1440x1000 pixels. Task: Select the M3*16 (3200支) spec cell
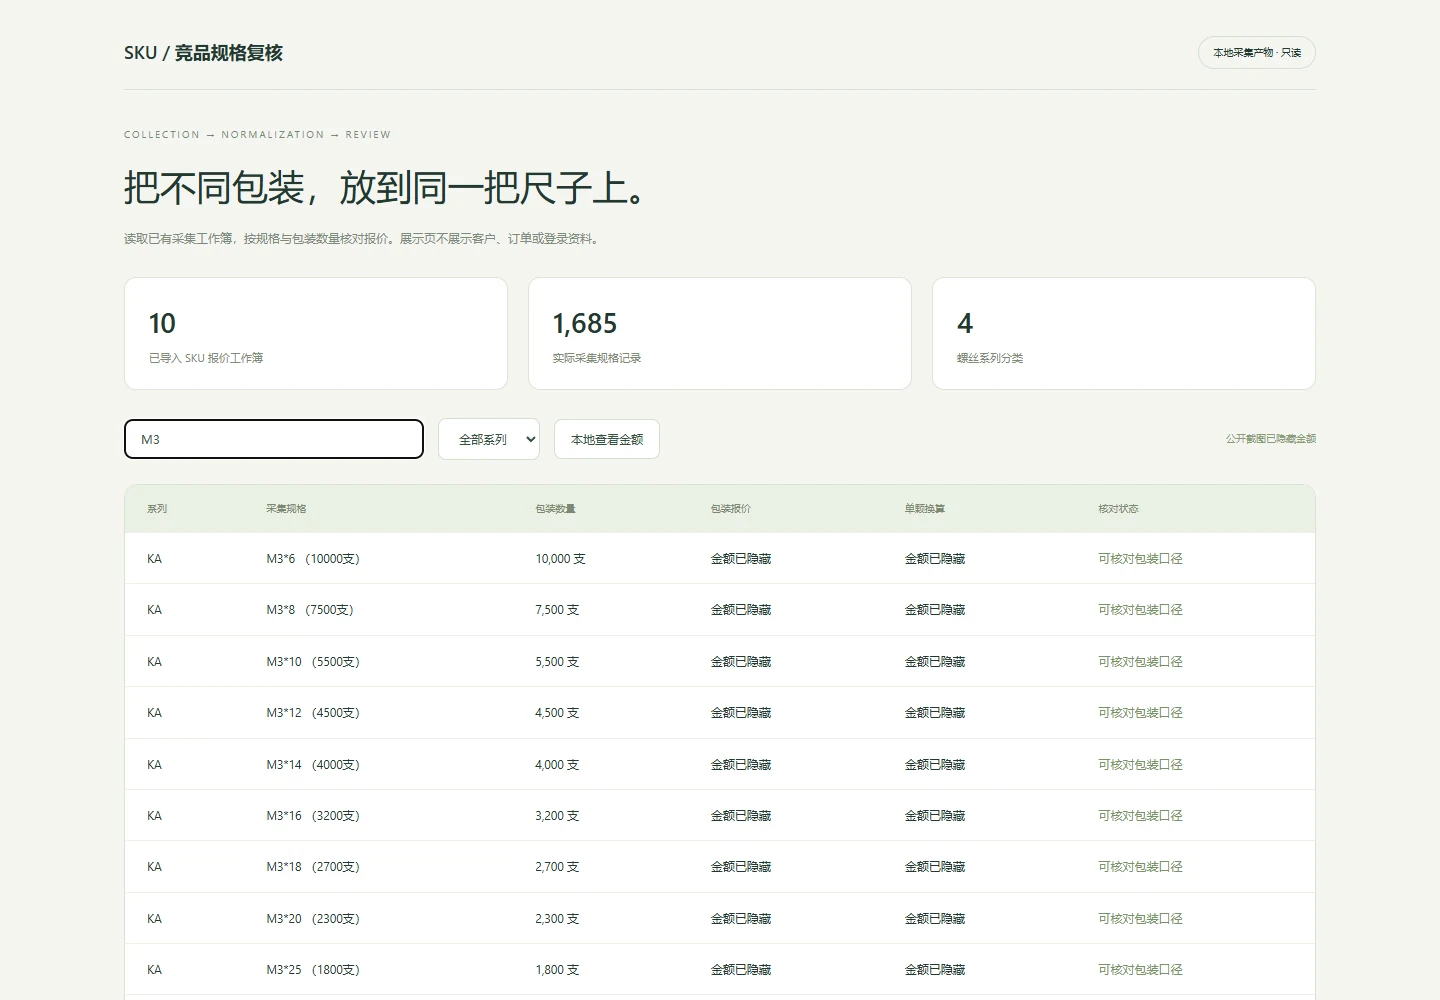(x=313, y=816)
